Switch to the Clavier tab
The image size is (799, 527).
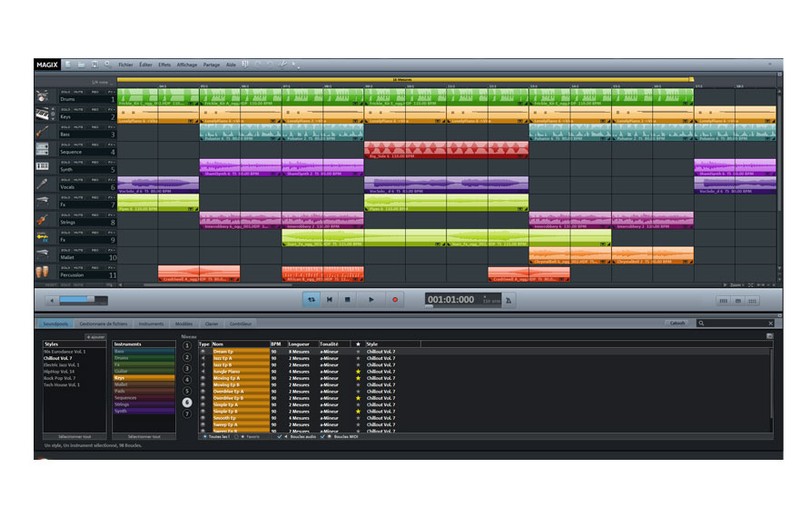[x=211, y=324]
